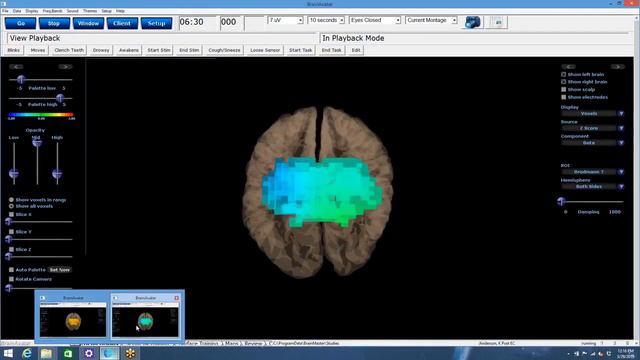The width and height of the screenshot is (640, 360).
Task: Toggle Show left brain checkbox
Action: click(x=564, y=74)
